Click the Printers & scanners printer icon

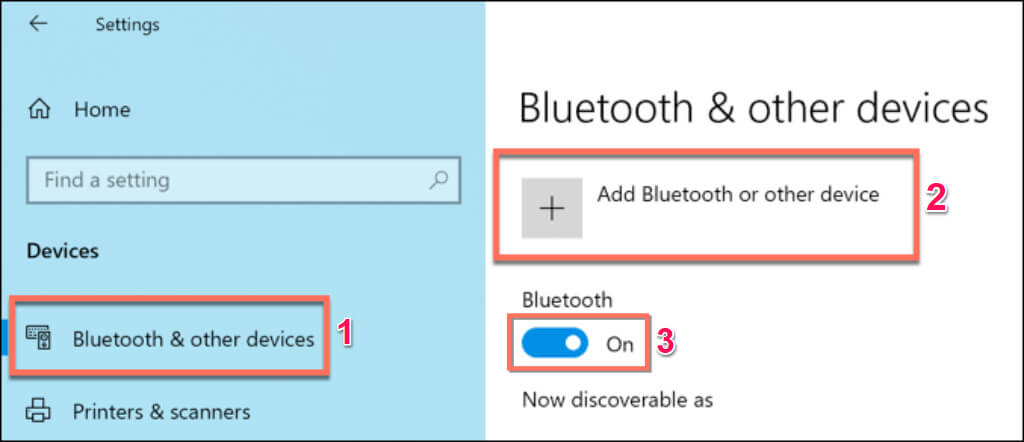click(x=39, y=411)
